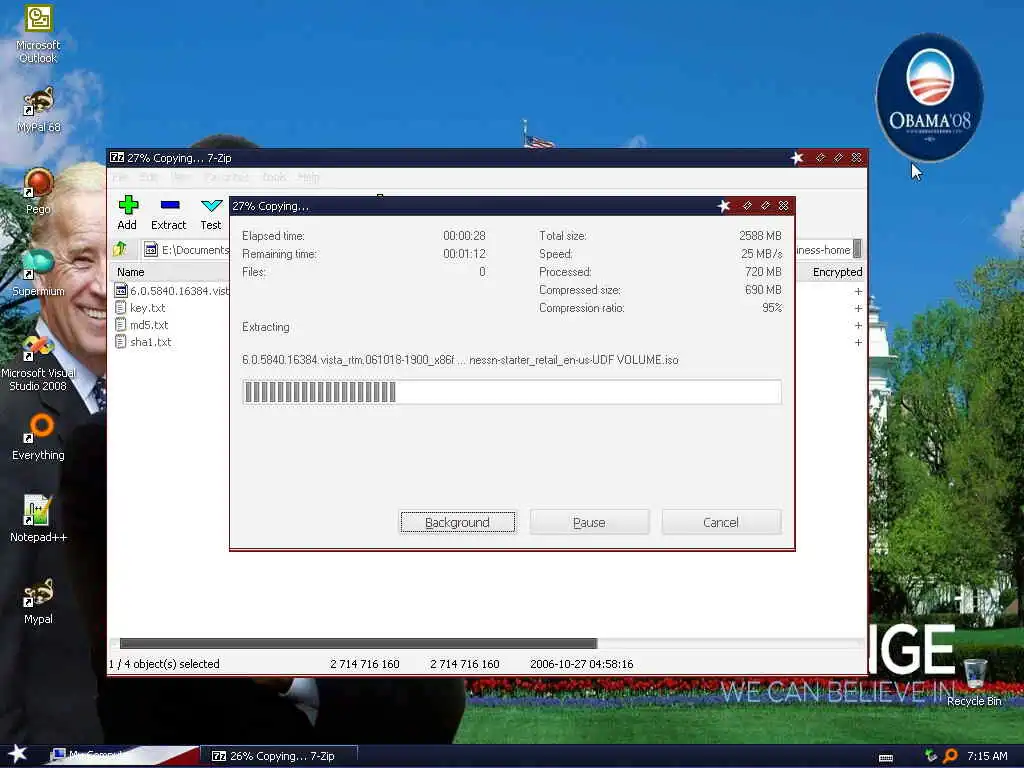
Task: Go up one folder level in 7-Zip
Action: tap(120, 249)
